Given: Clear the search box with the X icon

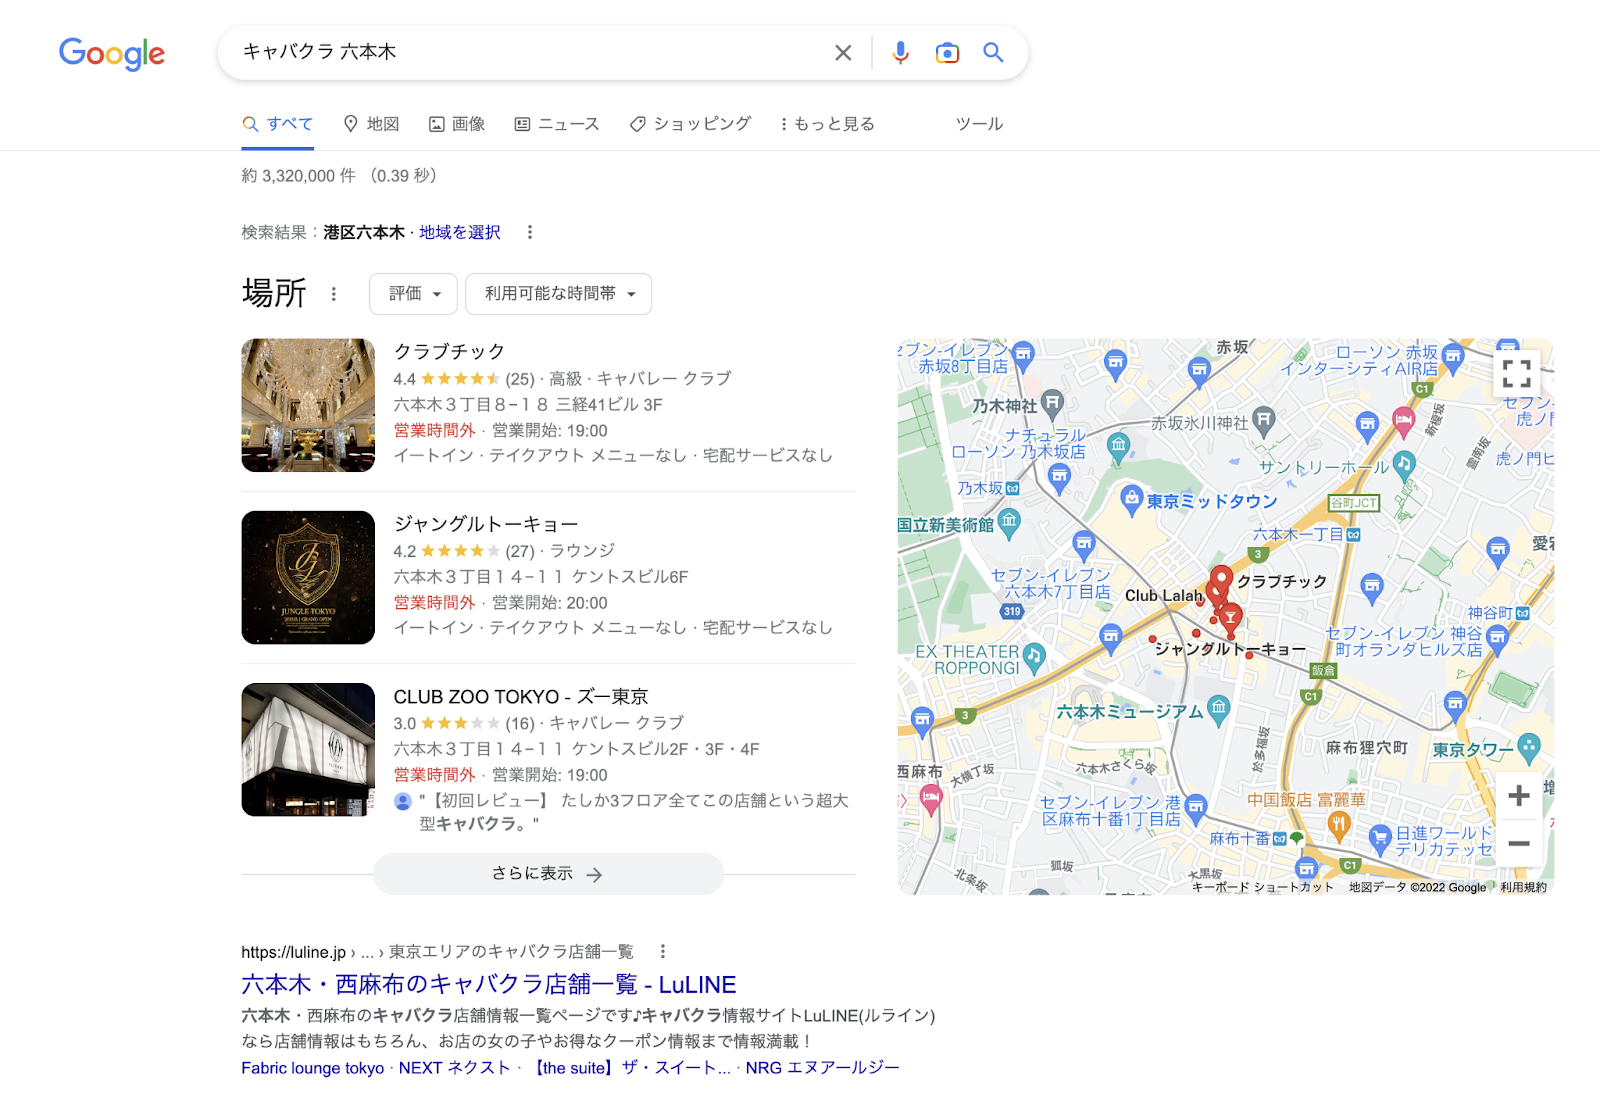Looking at the screenshot, I should click(x=843, y=53).
